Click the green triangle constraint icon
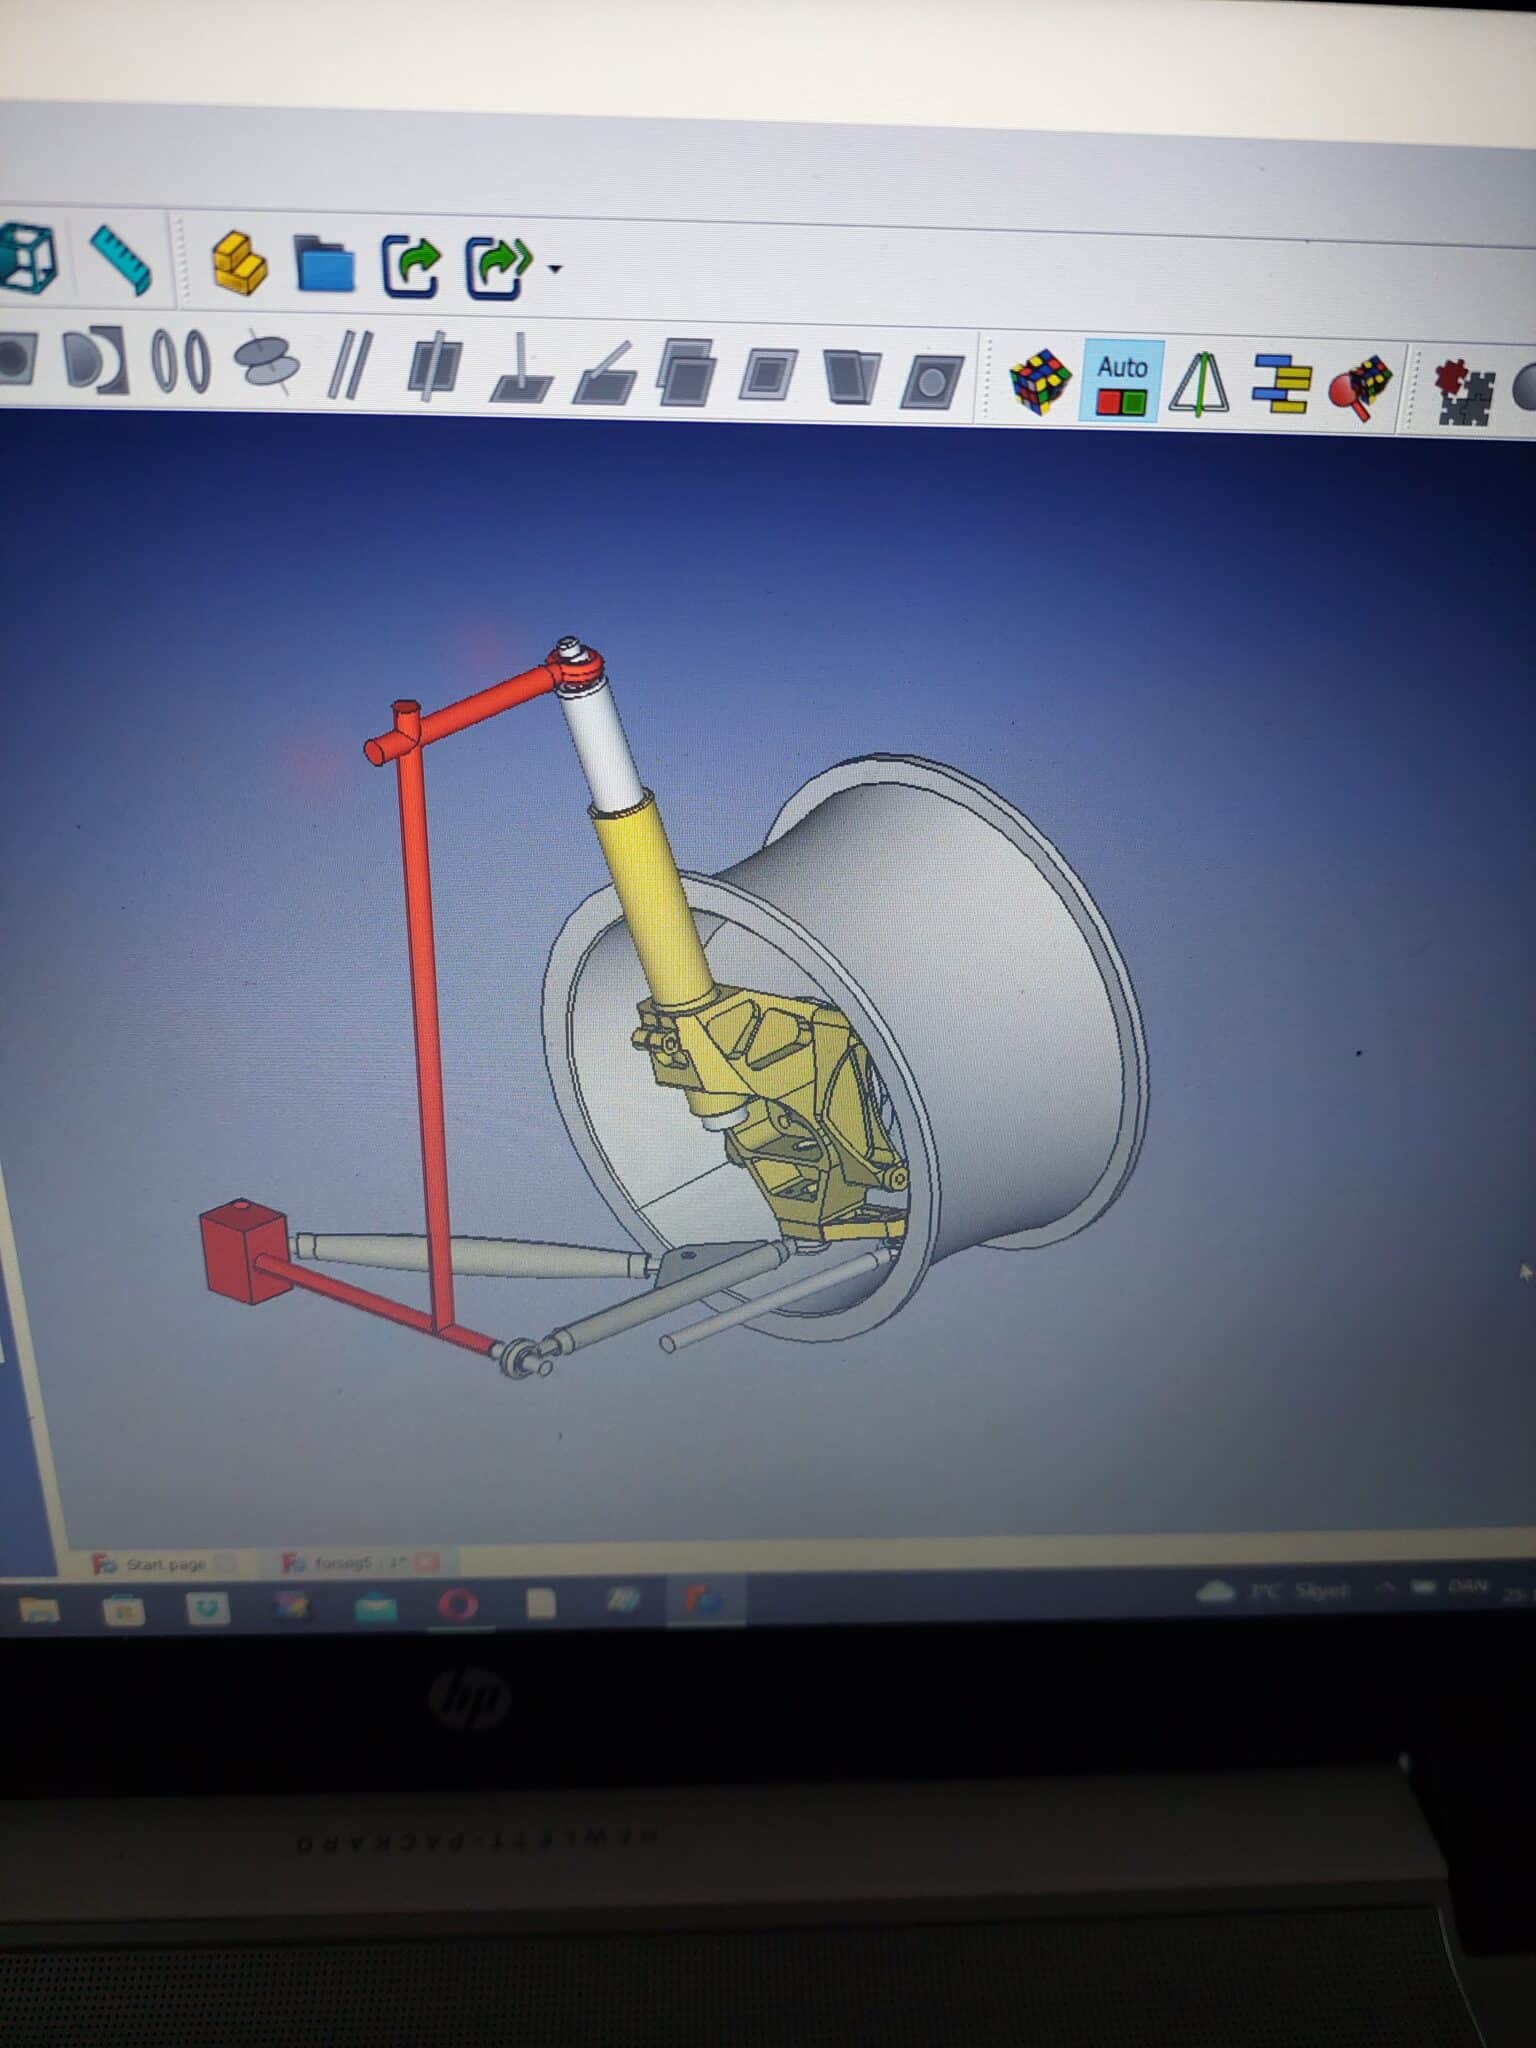This screenshot has height=2048, width=1536. (x=1199, y=384)
